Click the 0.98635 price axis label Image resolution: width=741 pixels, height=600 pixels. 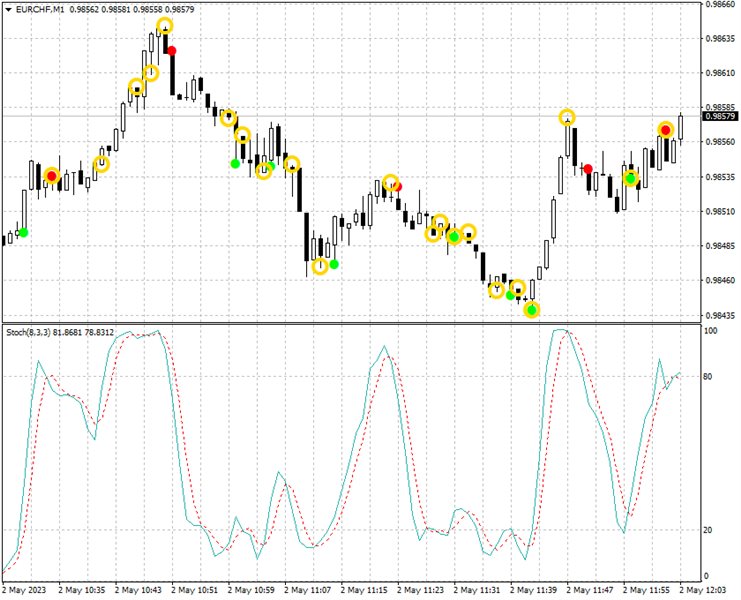pyautogui.click(x=720, y=38)
